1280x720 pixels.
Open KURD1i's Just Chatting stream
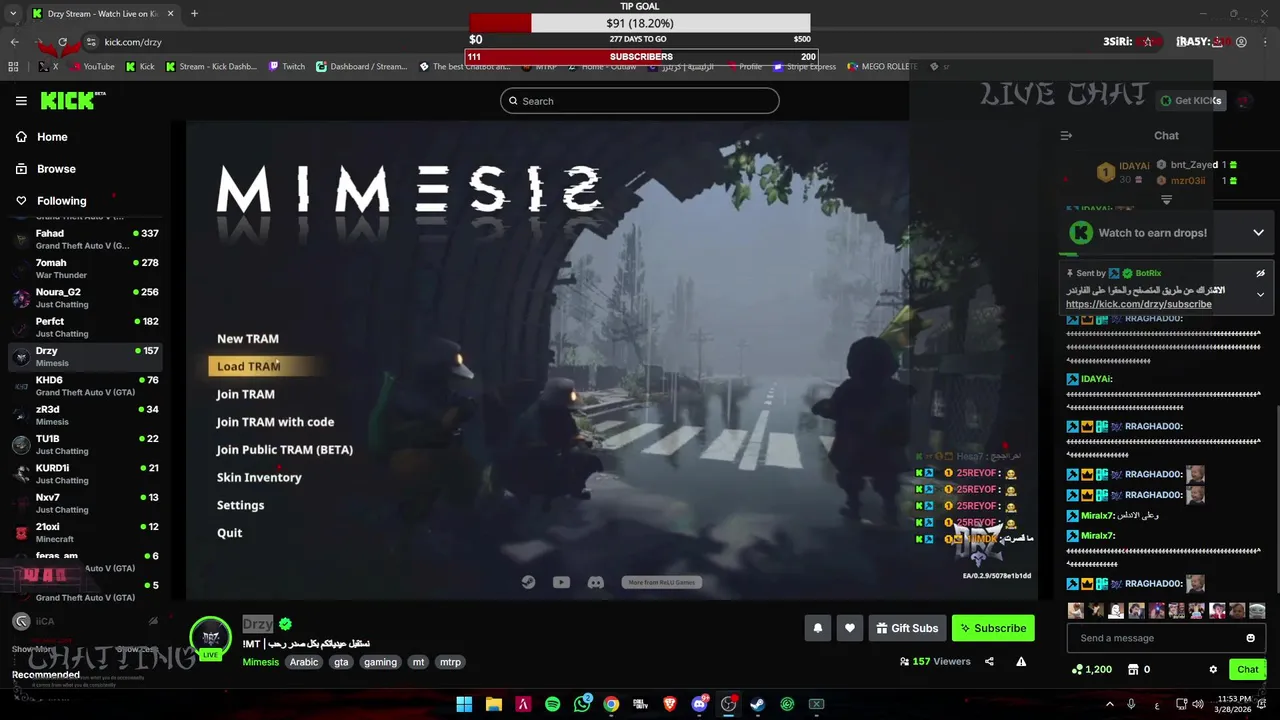(85, 474)
